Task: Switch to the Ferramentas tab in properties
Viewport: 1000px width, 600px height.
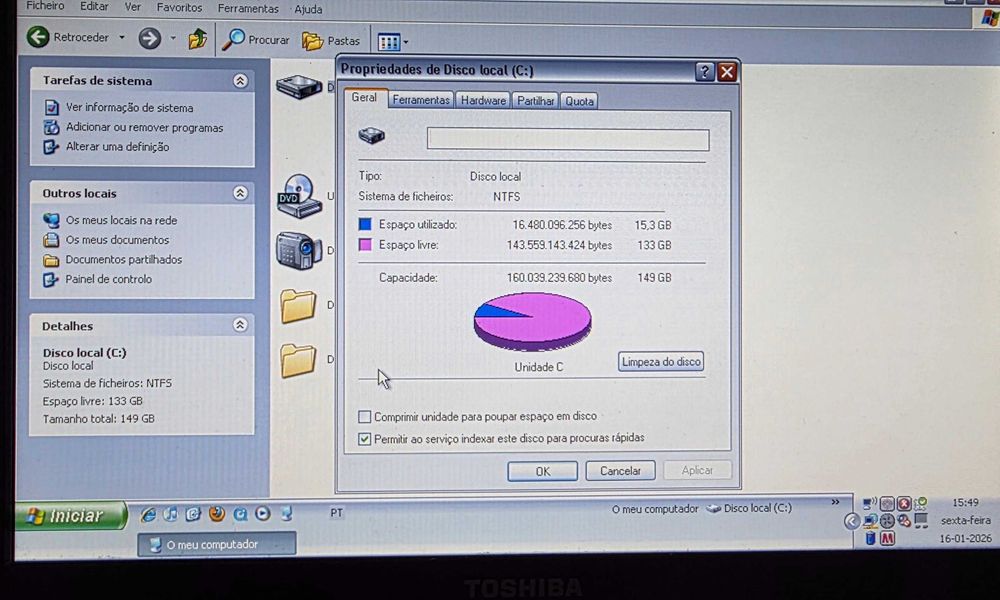Action: (421, 100)
